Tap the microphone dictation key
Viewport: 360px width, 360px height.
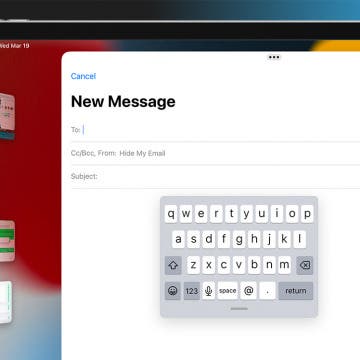209,291
